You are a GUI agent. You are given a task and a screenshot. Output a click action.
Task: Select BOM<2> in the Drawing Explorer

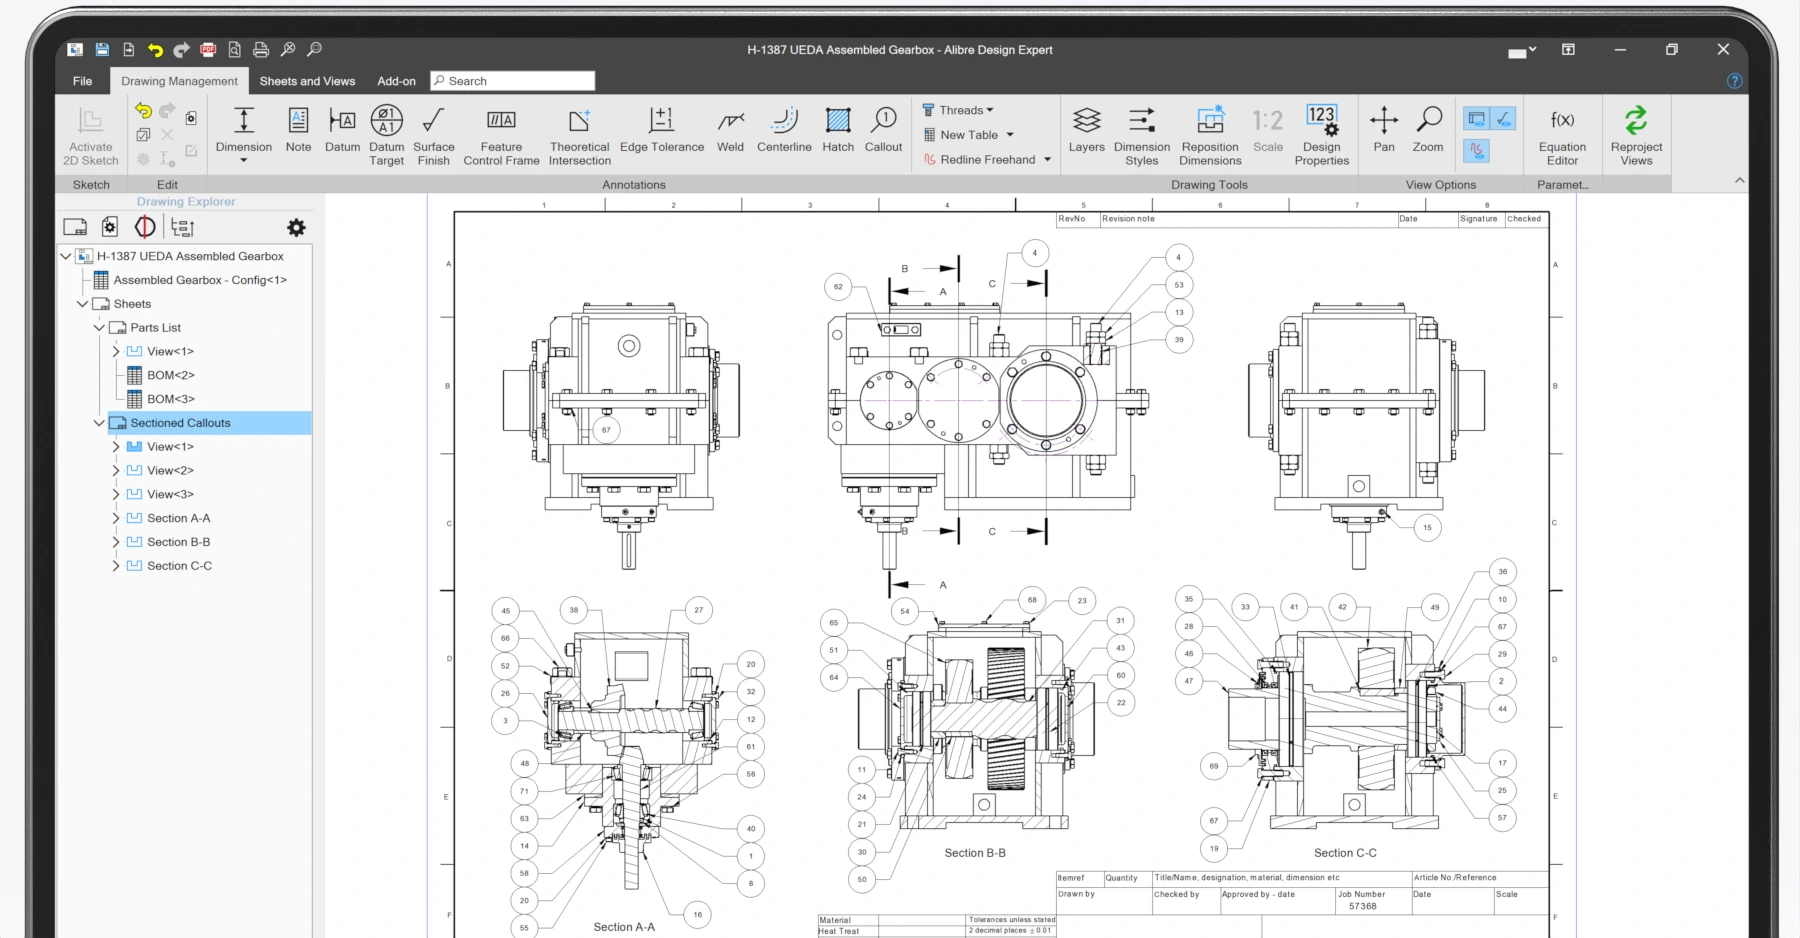pos(170,375)
